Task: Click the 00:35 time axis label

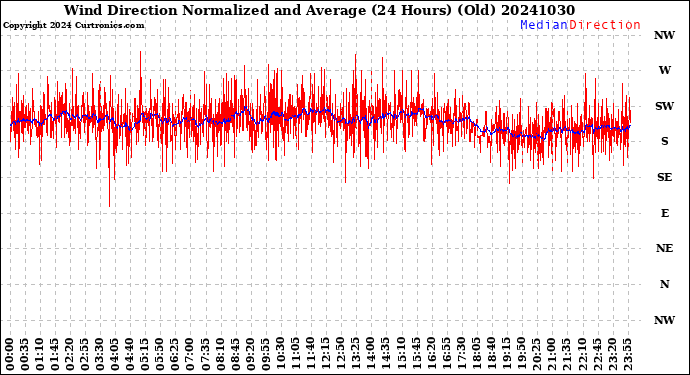Action: (25, 355)
